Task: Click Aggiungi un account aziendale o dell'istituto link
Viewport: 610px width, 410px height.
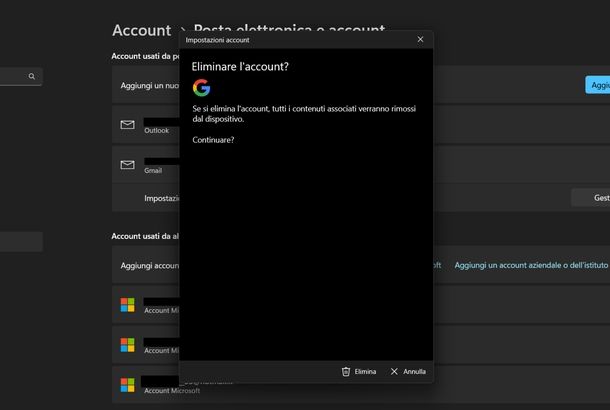Action: pyautogui.click(x=531, y=265)
